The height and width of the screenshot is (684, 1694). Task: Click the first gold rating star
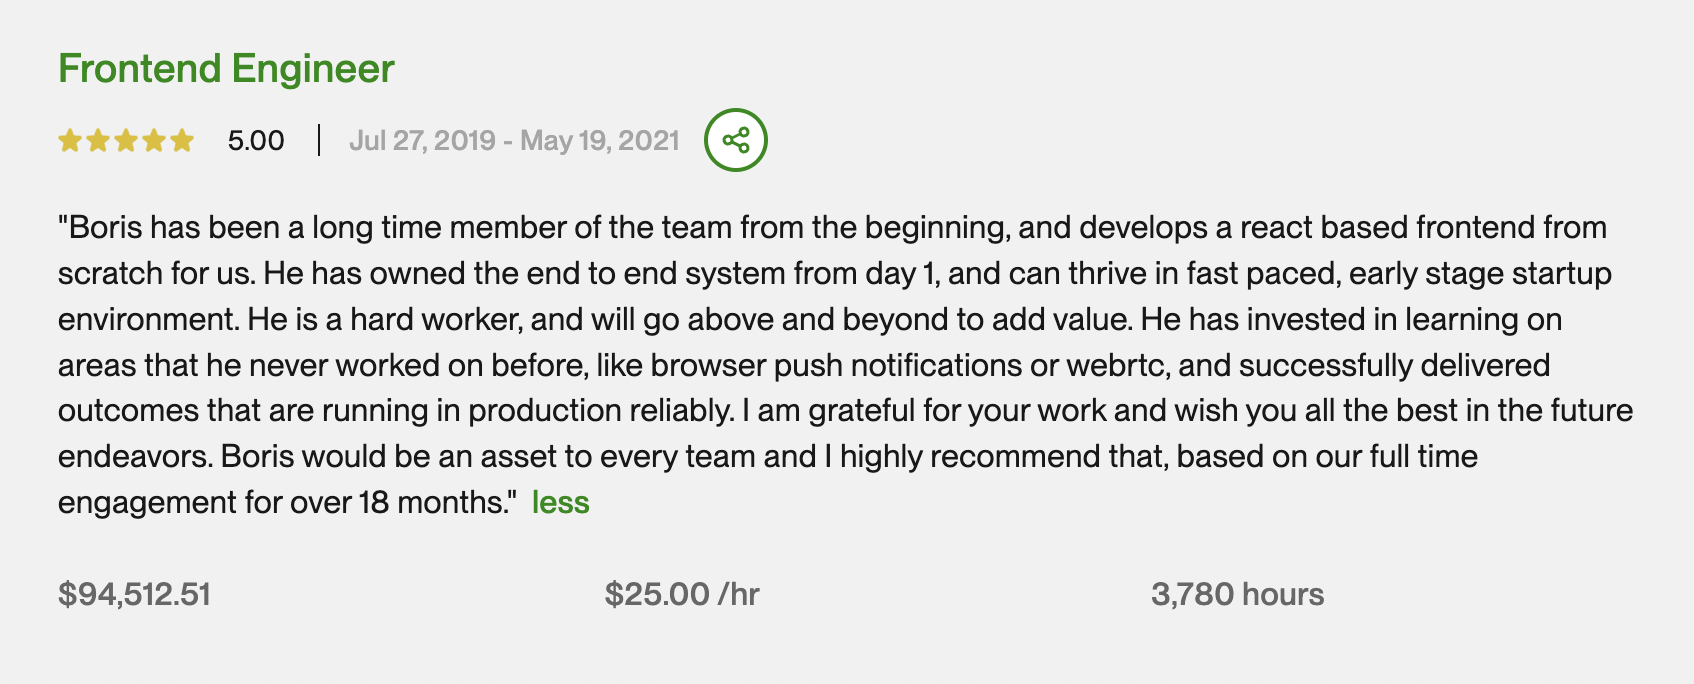[x=70, y=141]
